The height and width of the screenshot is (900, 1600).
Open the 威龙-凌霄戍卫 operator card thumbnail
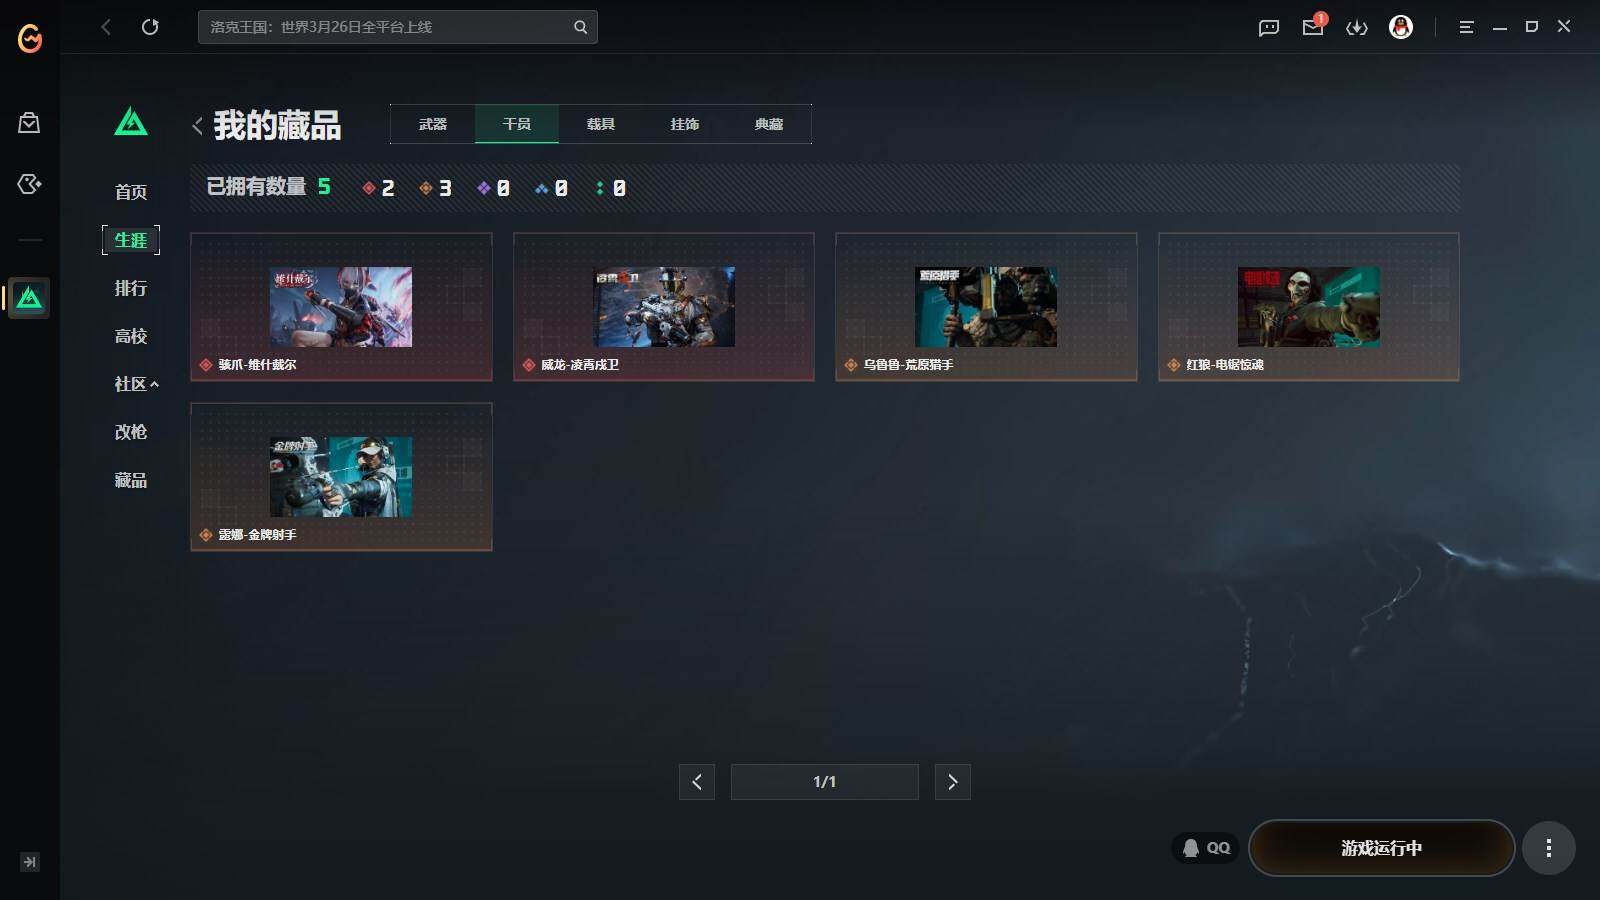pos(664,307)
